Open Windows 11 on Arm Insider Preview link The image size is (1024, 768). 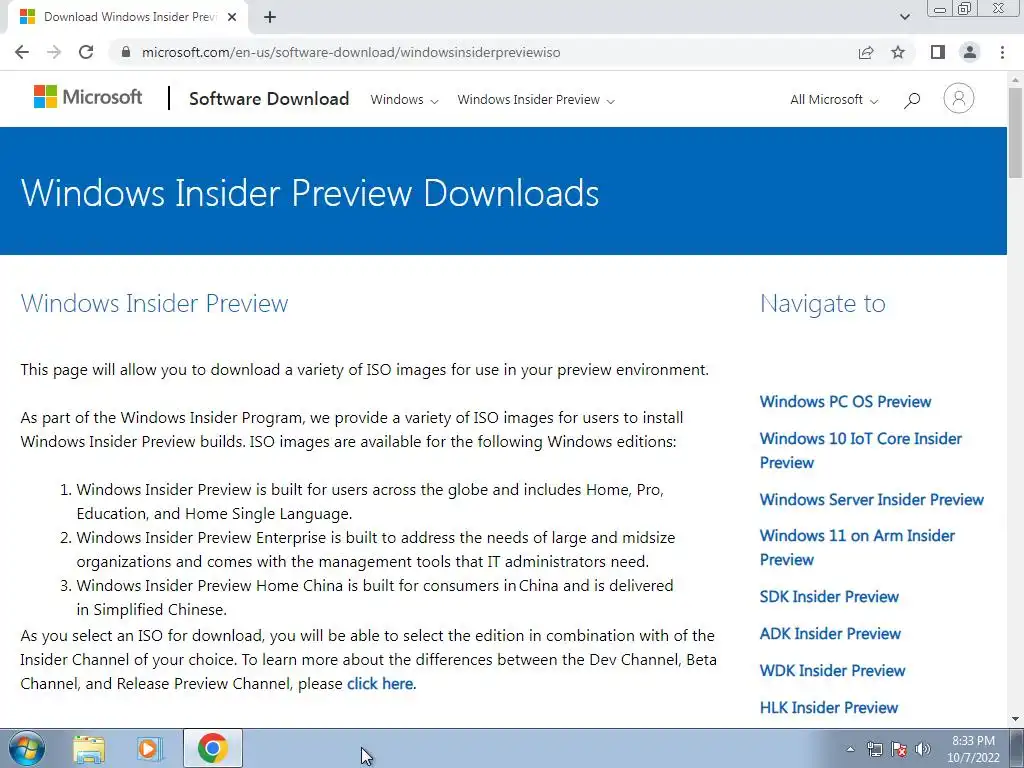857,548
